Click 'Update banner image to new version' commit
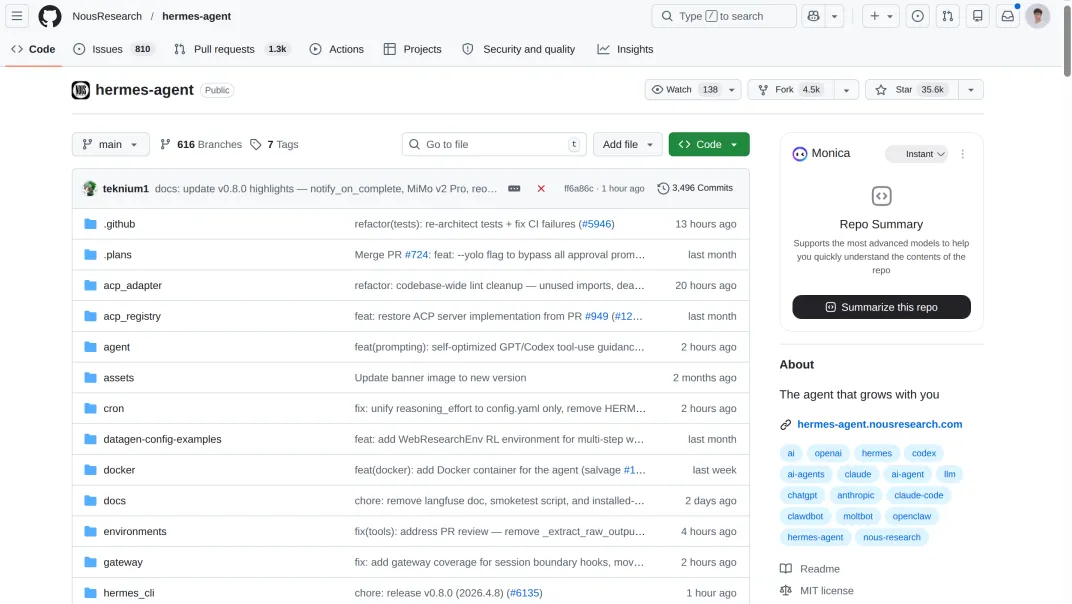Screen dimensions: 1072x604 point(440,378)
